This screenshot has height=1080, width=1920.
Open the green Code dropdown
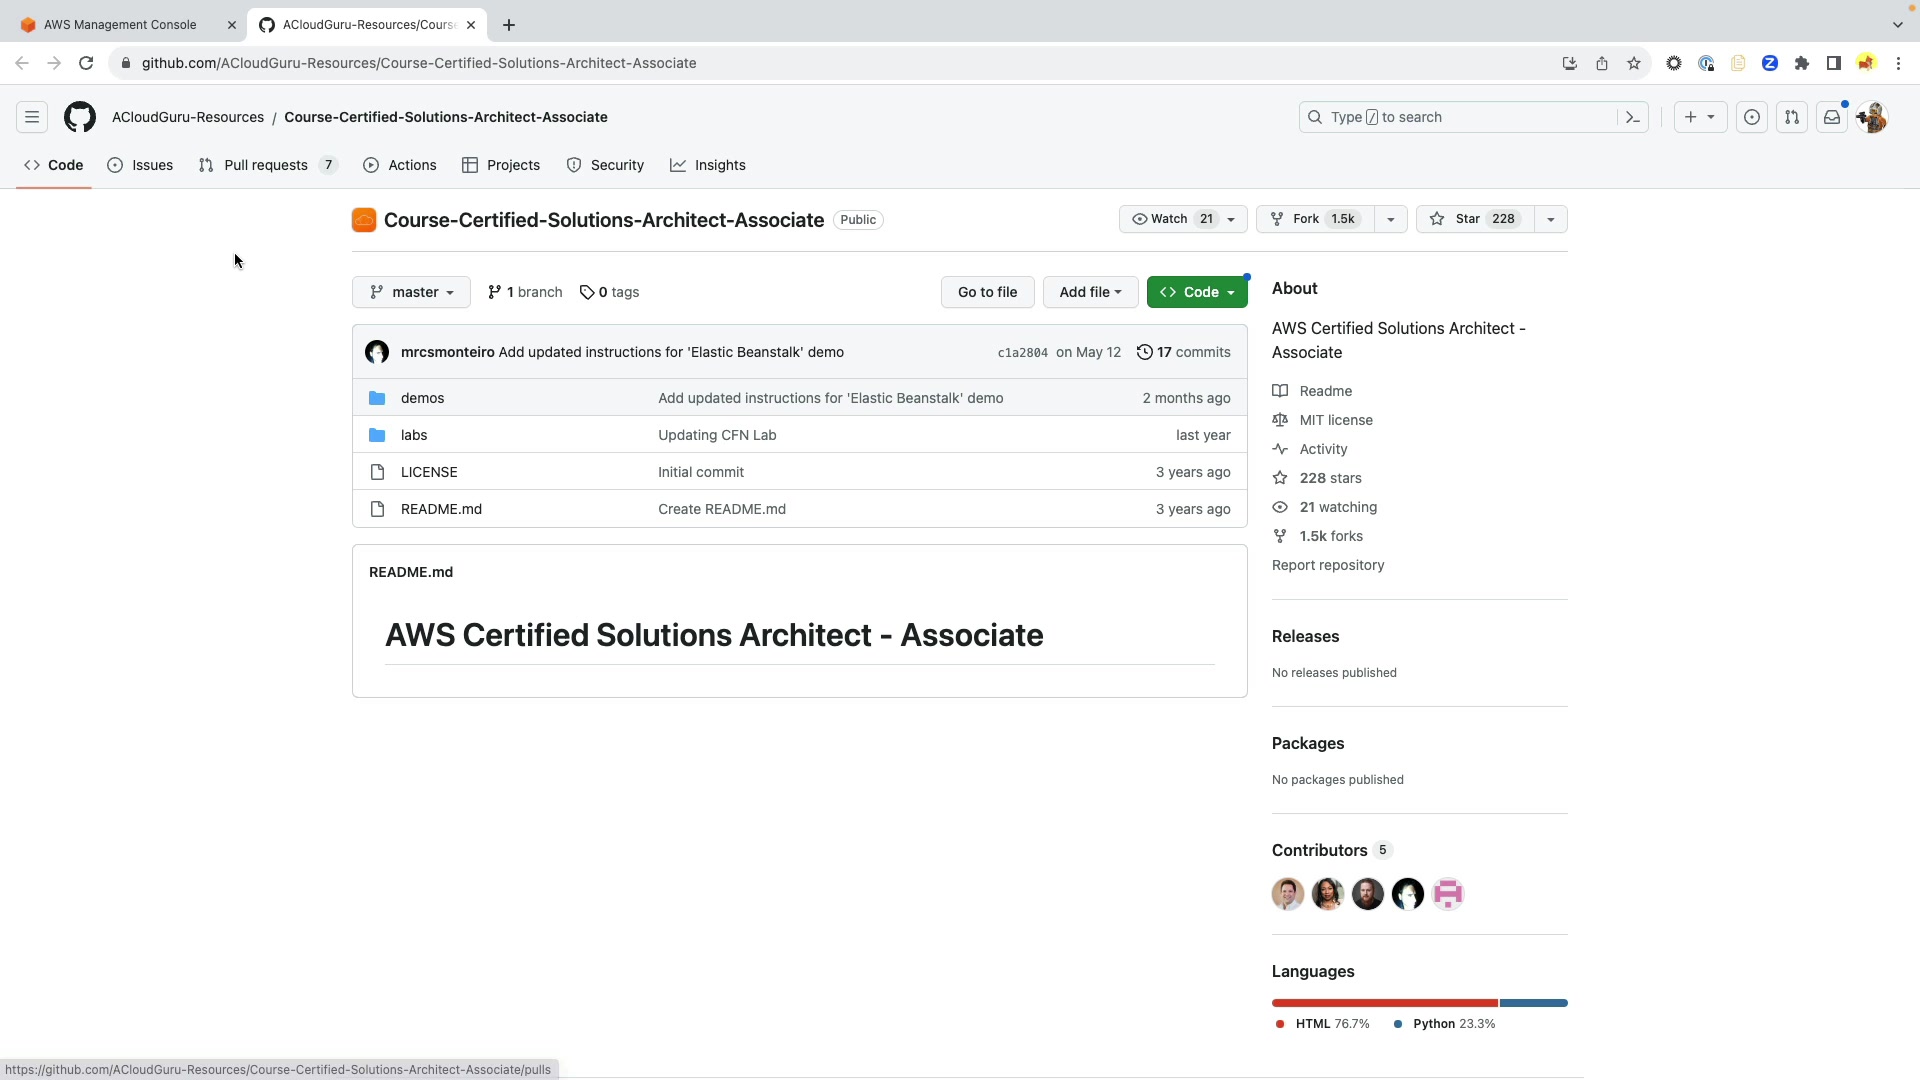click(x=1197, y=292)
